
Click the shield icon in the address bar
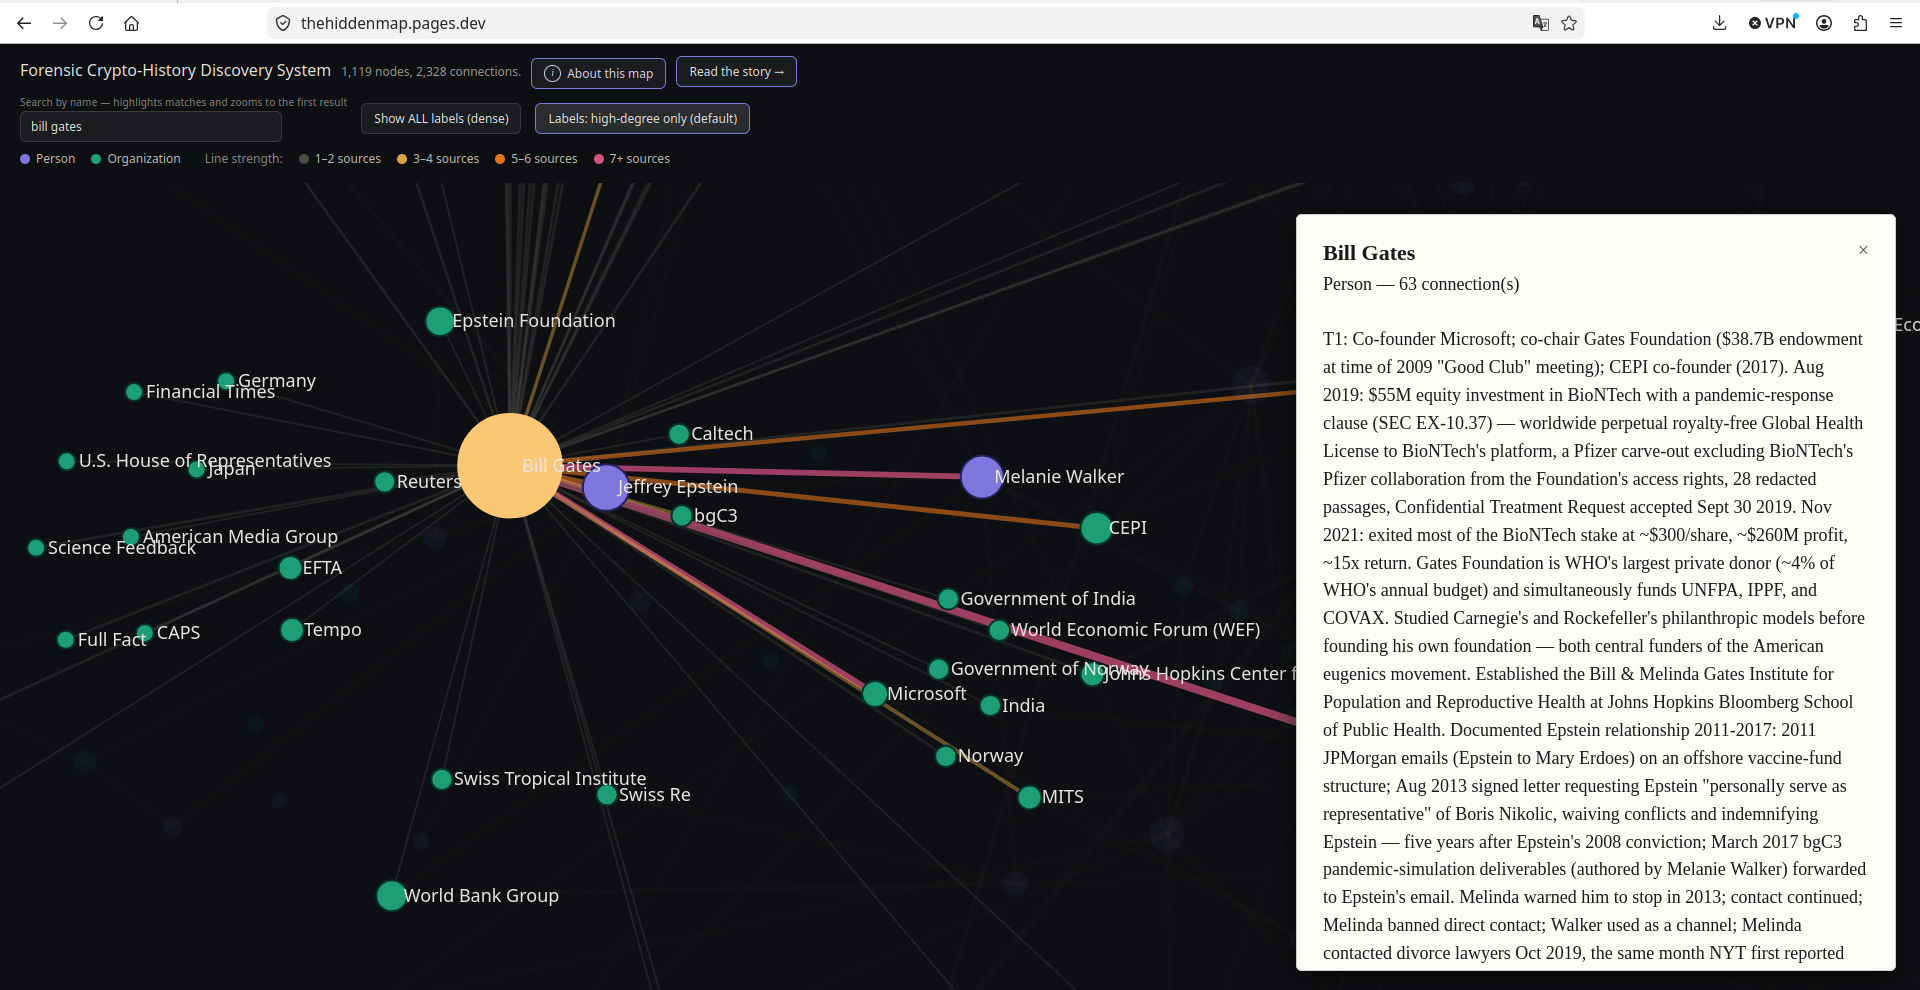coord(283,23)
